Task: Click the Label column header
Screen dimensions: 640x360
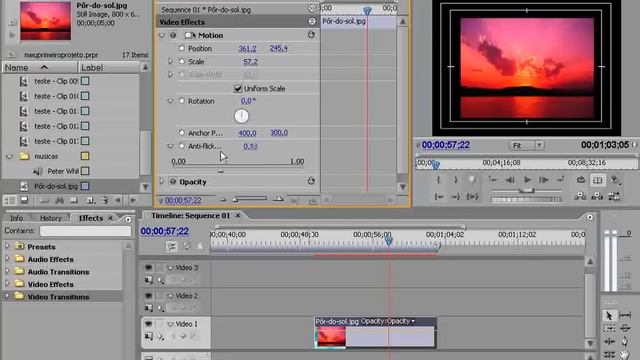Action: click(x=108, y=67)
